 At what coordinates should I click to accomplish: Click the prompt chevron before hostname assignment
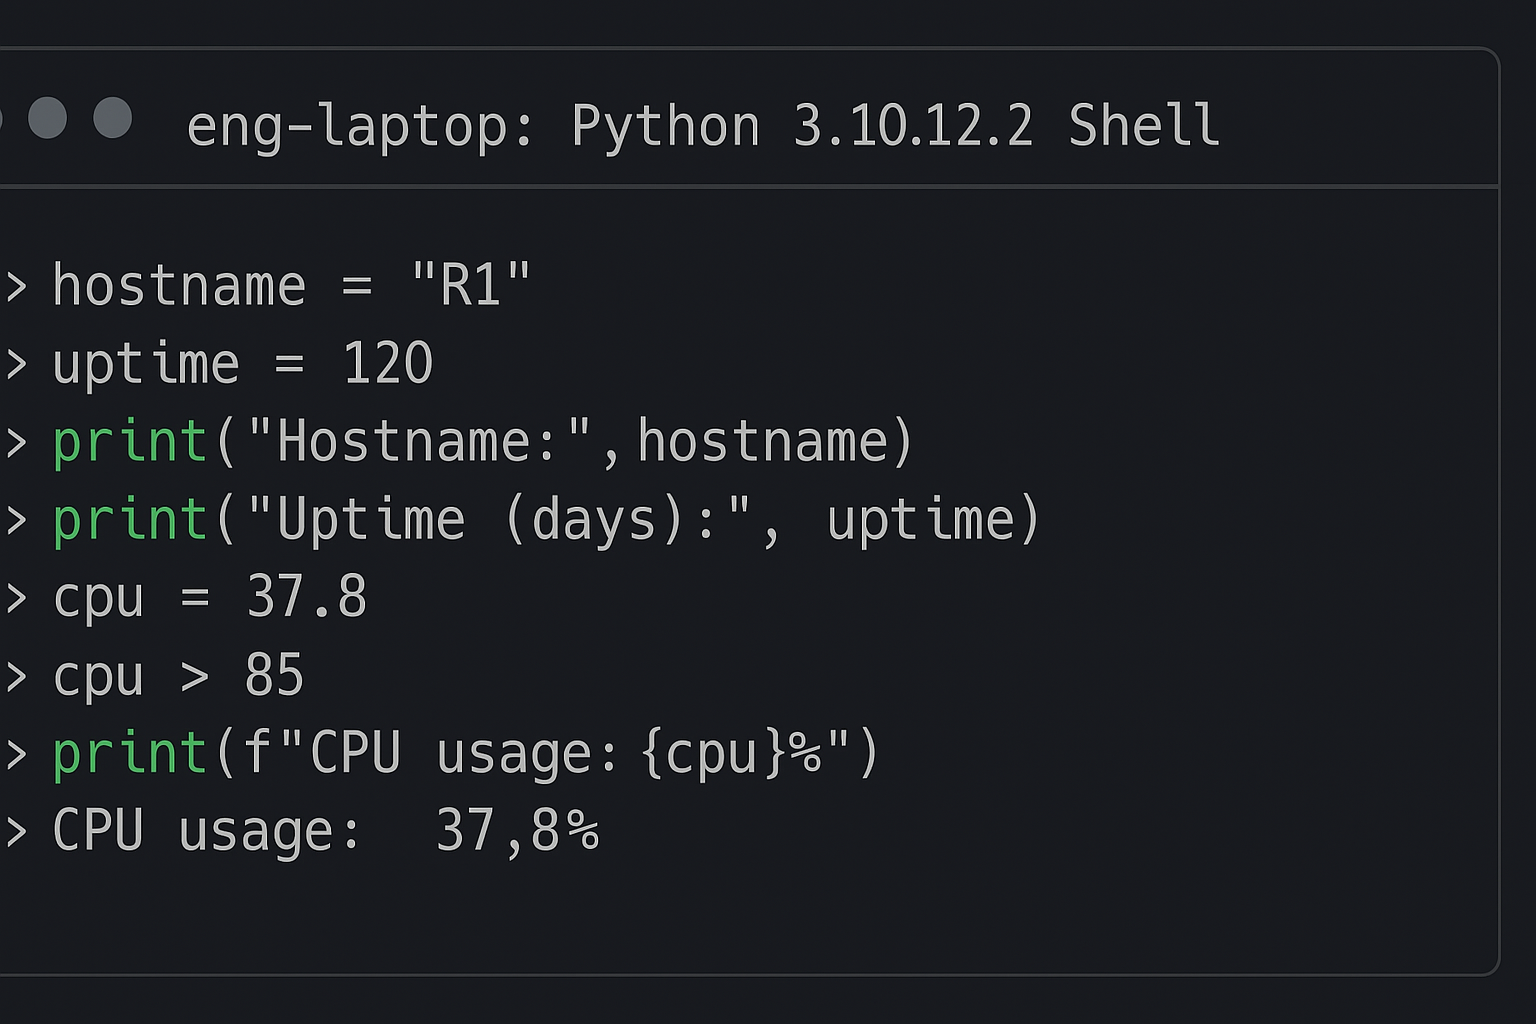coord(14,284)
